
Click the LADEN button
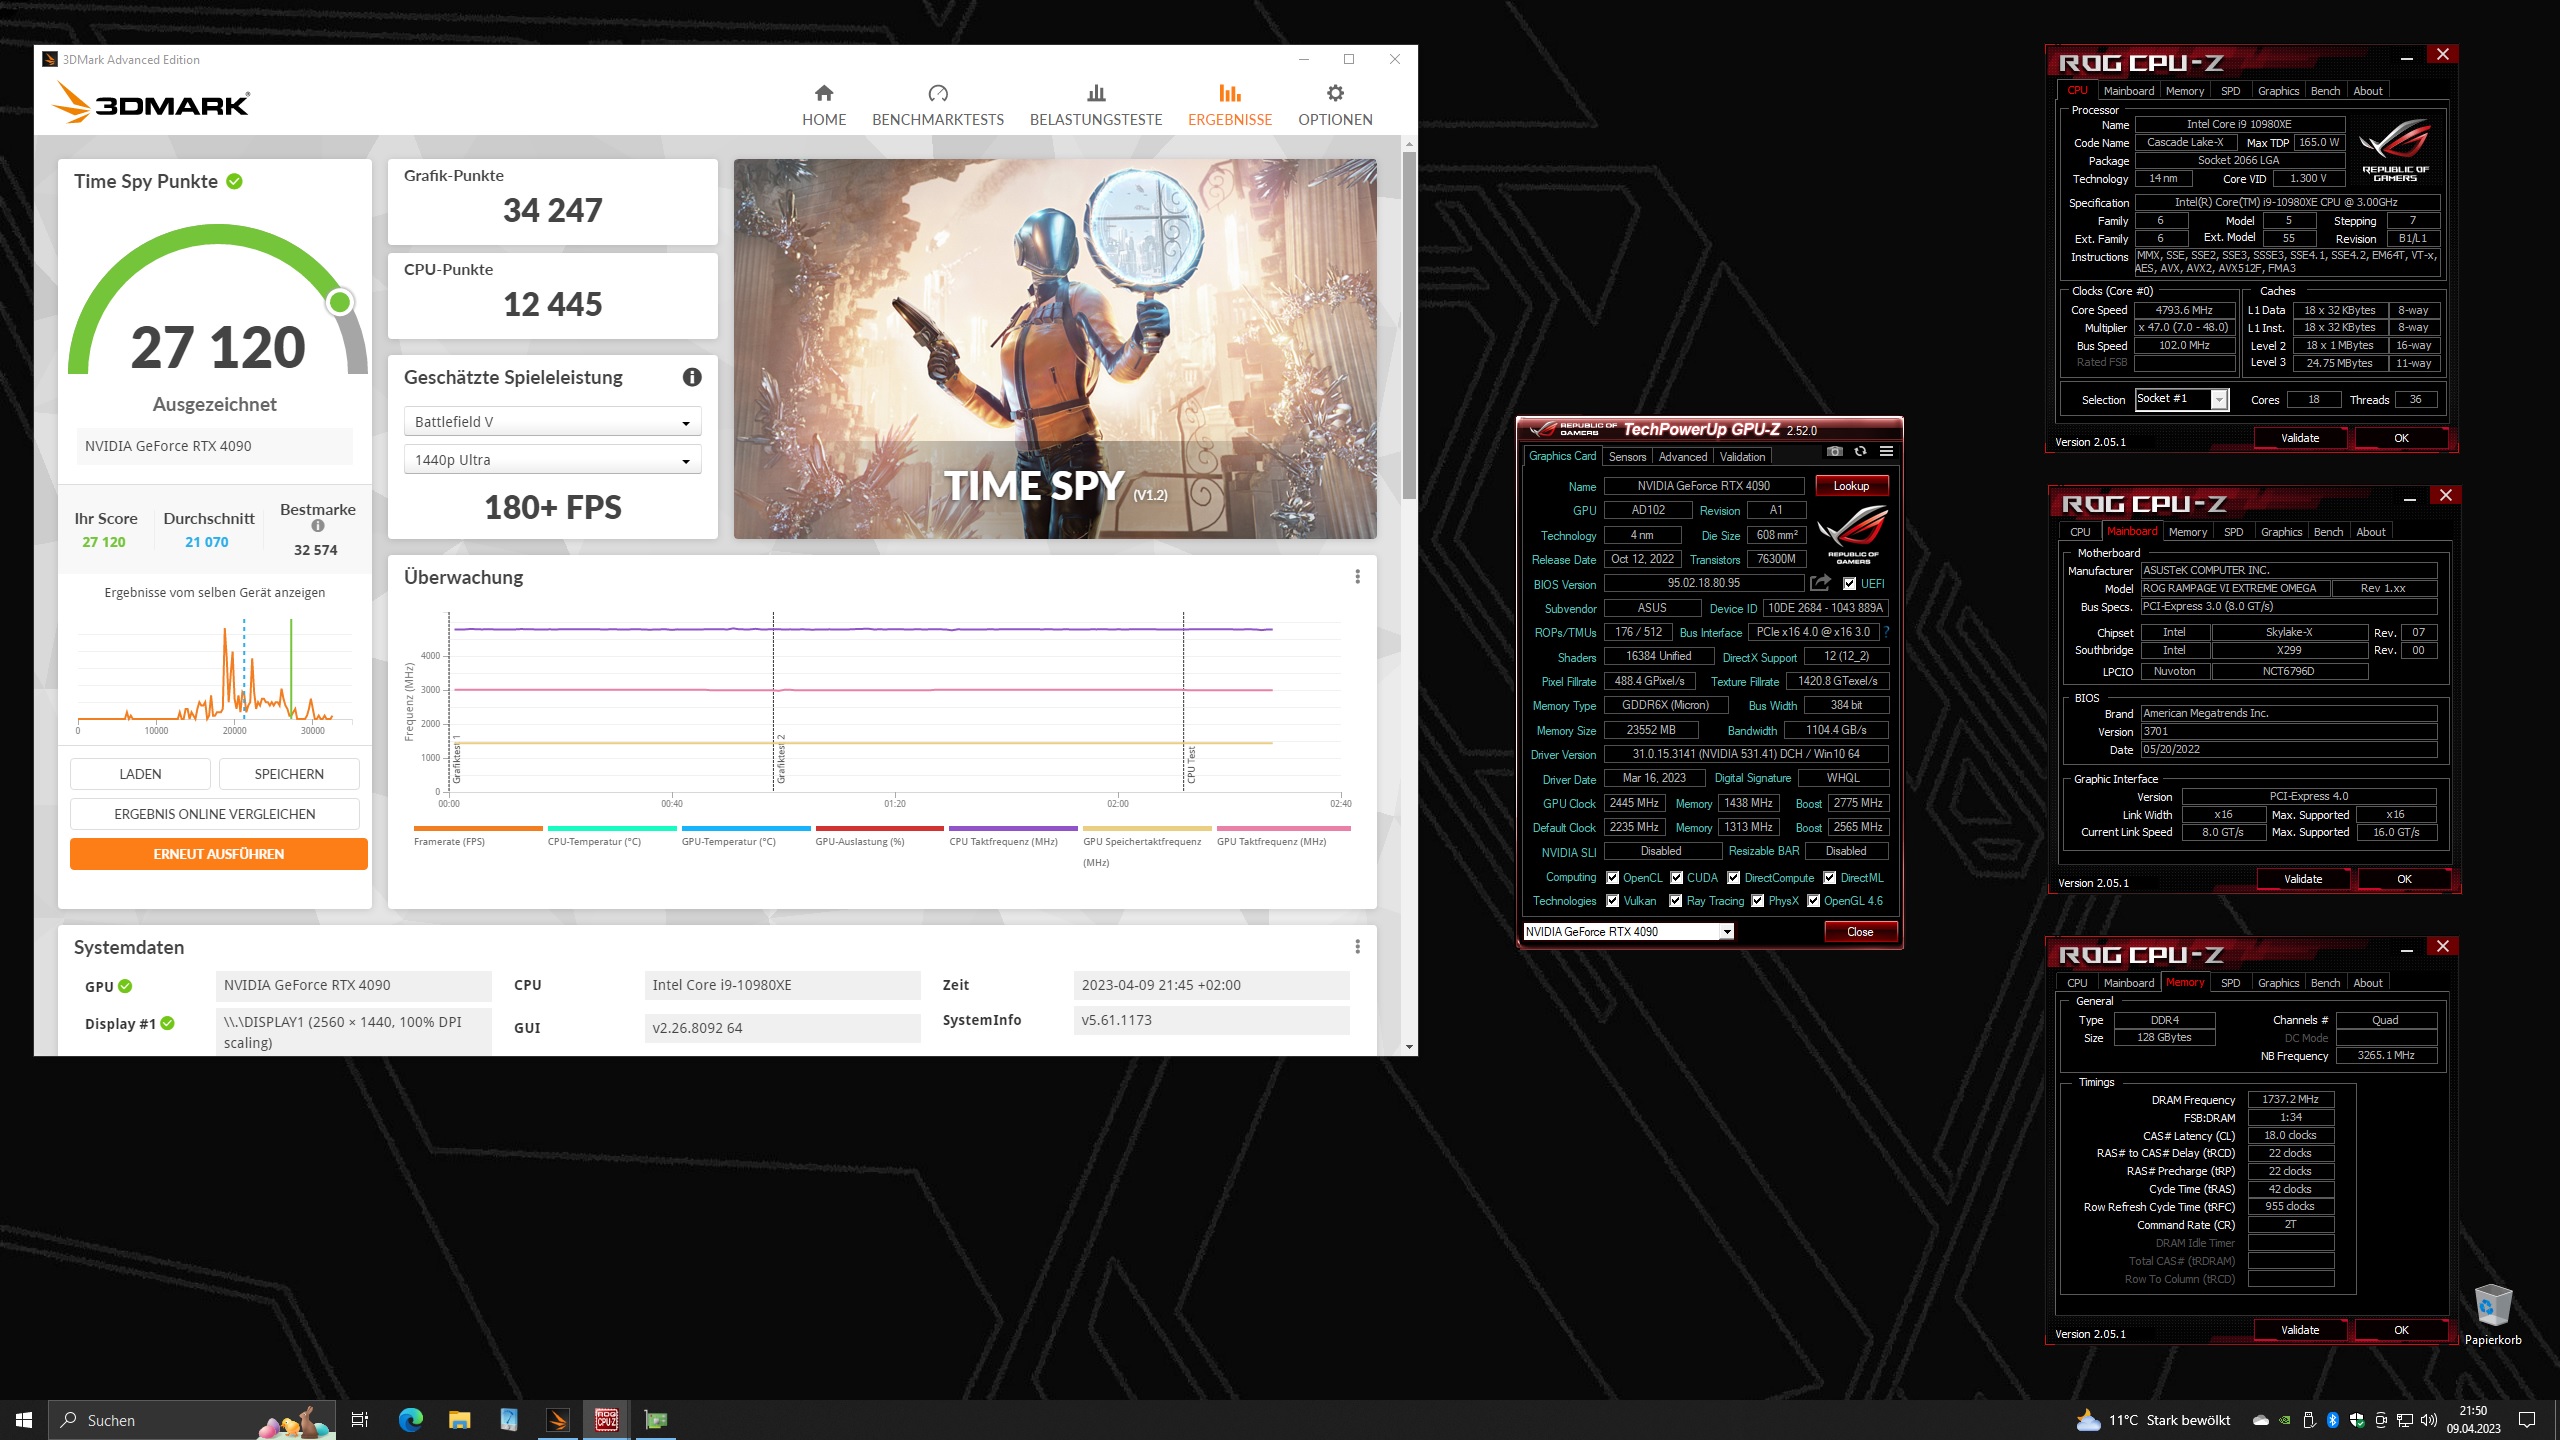(140, 774)
